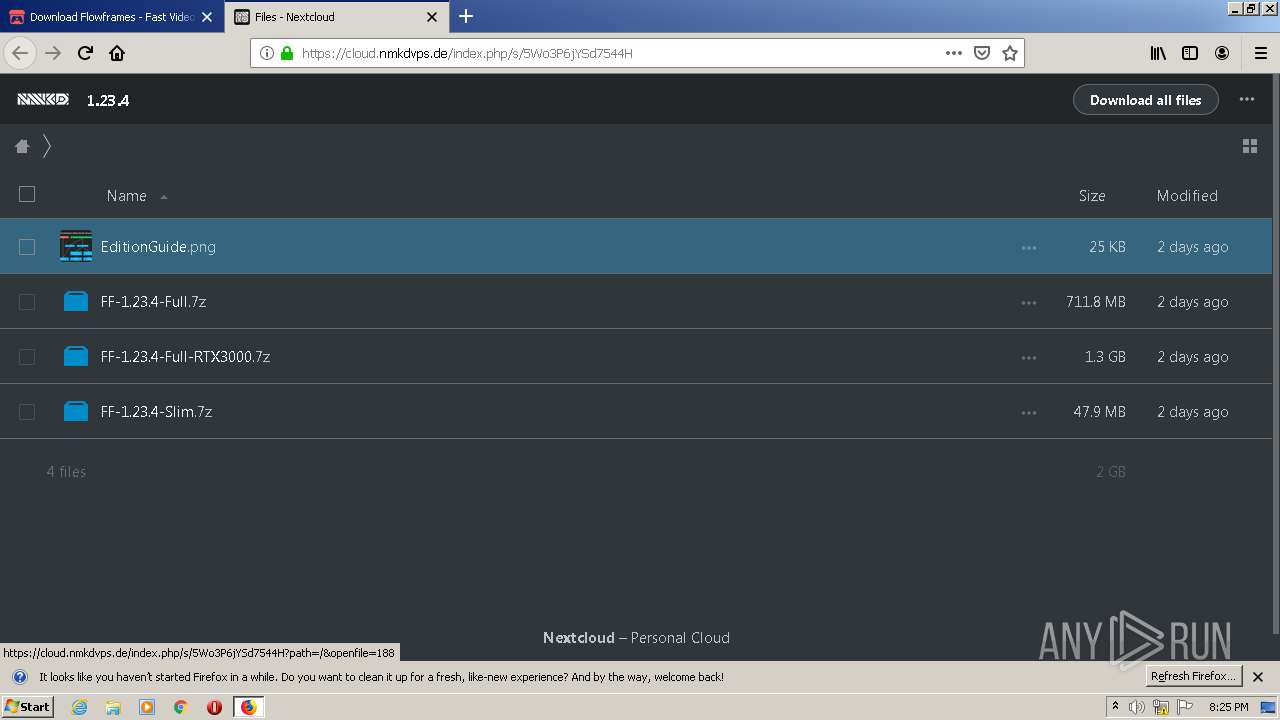Click the 25 KB size of EditionGuide.png

click(x=1107, y=247)
